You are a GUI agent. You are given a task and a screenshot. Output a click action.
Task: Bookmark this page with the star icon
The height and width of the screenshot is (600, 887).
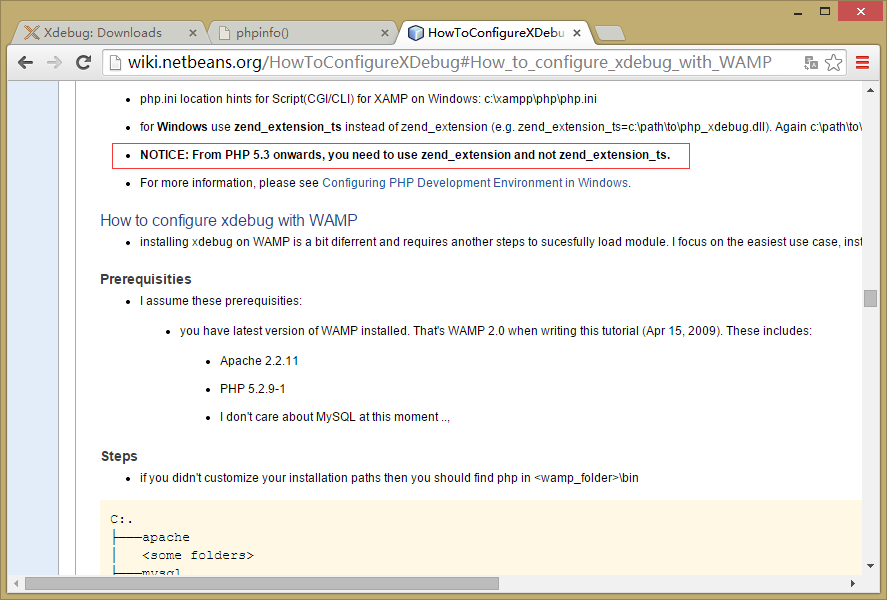click(x=833, y=63)
